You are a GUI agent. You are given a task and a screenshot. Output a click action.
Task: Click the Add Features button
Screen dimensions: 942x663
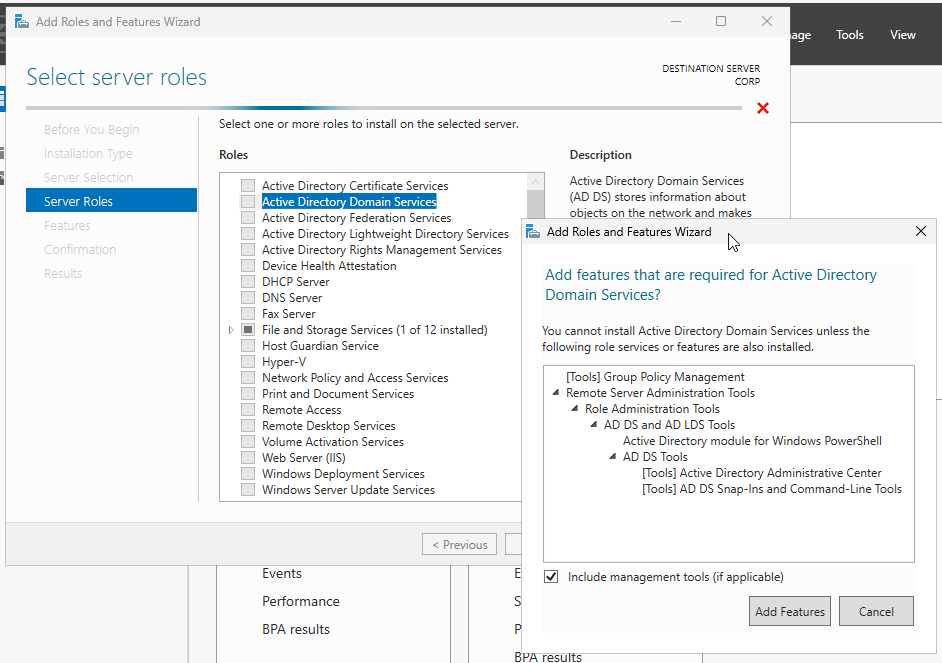click(x=789, y=611)
